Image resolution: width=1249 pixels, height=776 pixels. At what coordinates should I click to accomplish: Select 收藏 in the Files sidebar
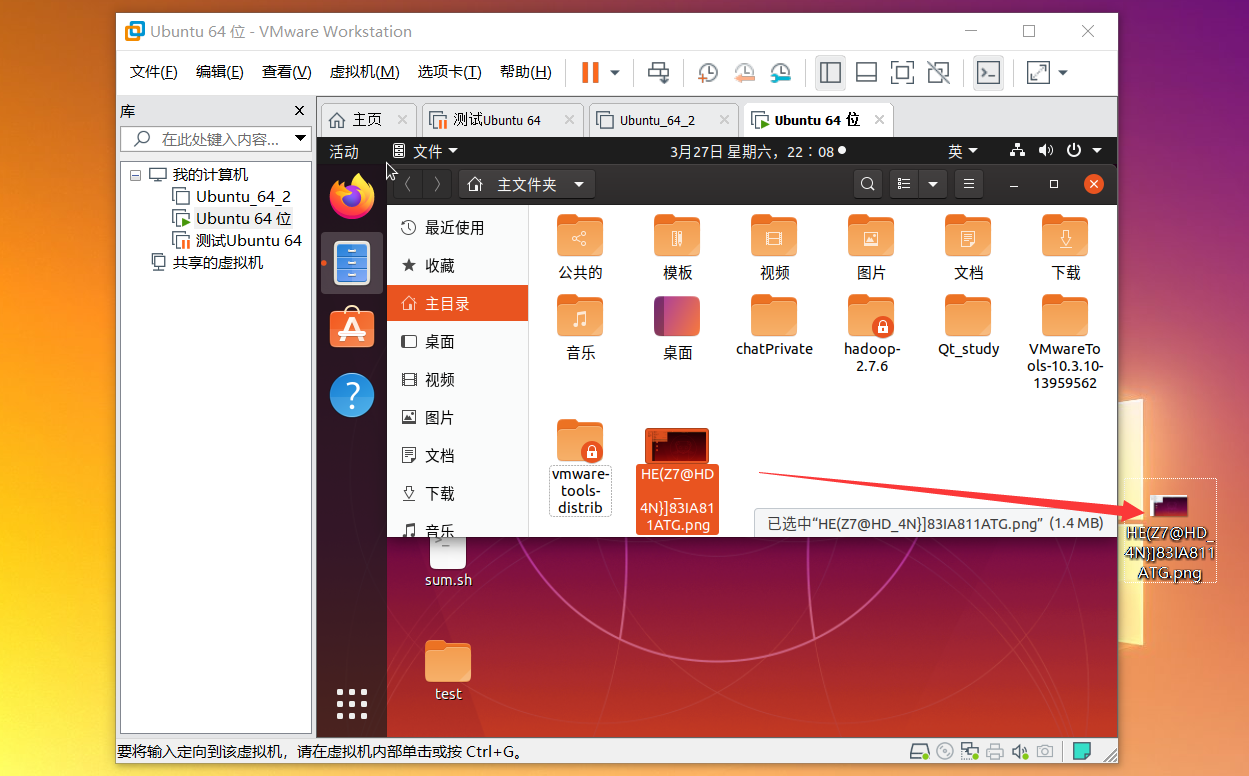(458, 266)
